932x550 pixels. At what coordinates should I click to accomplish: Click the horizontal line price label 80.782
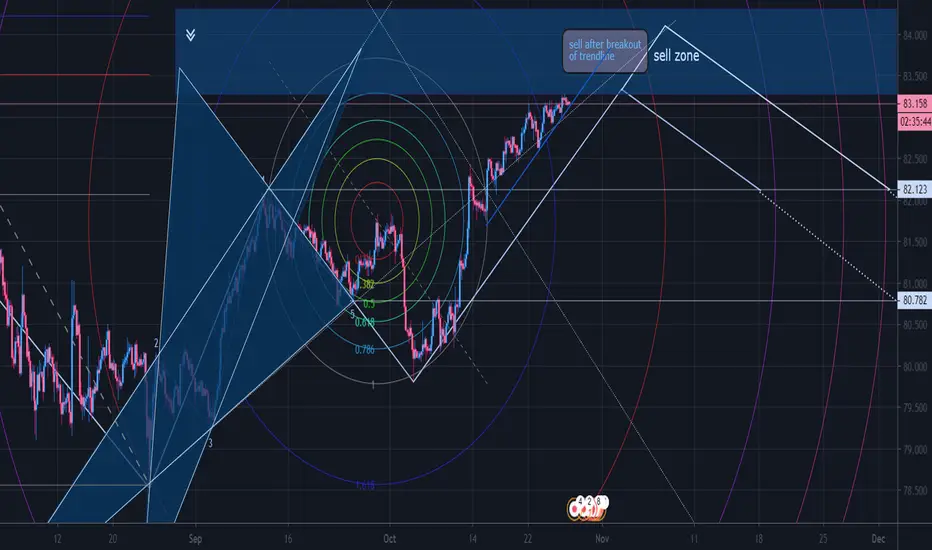(x=915, y=300)
